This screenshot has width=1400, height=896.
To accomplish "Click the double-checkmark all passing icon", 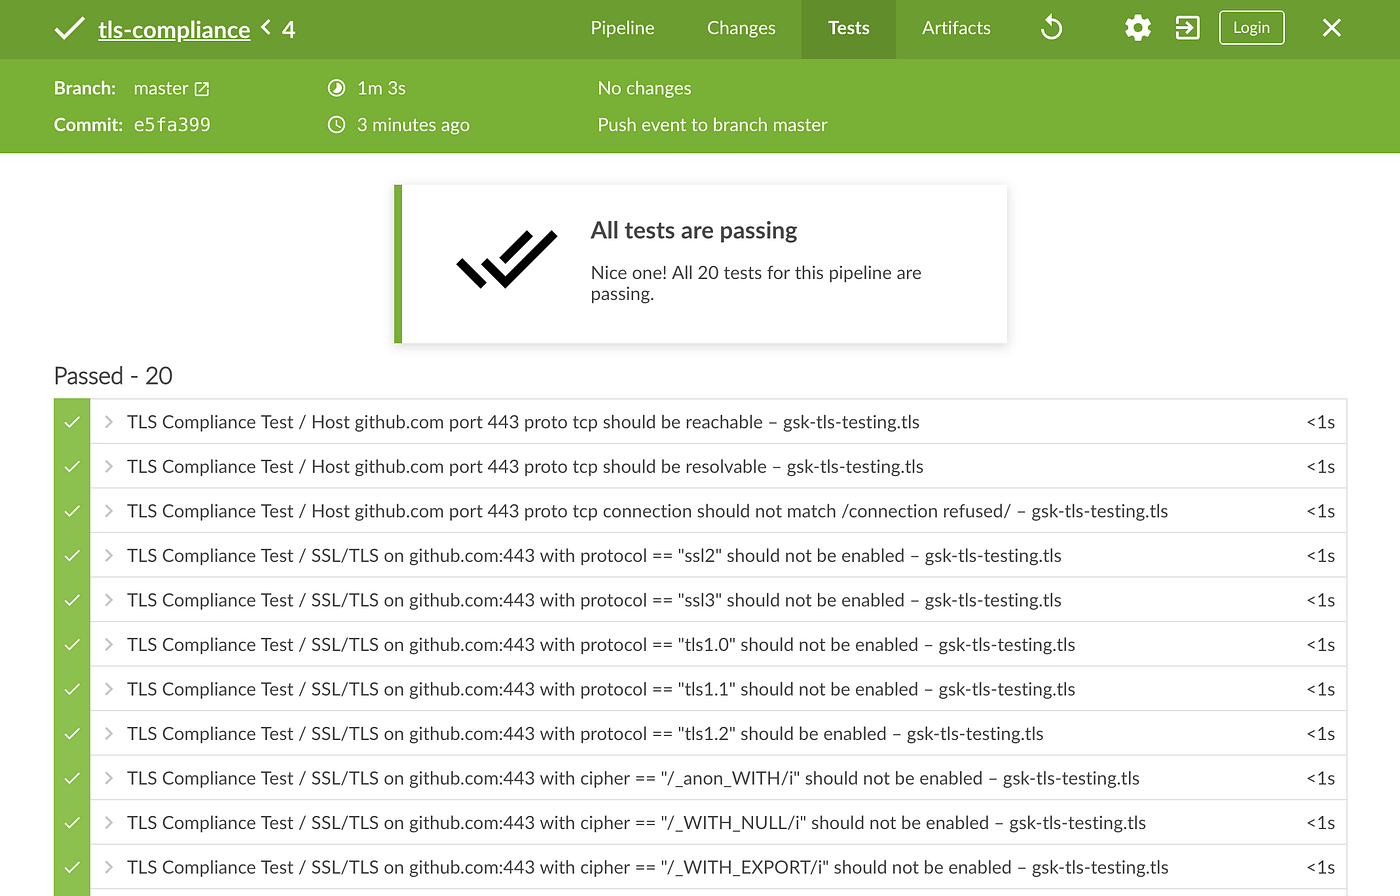I will (506, 260).
